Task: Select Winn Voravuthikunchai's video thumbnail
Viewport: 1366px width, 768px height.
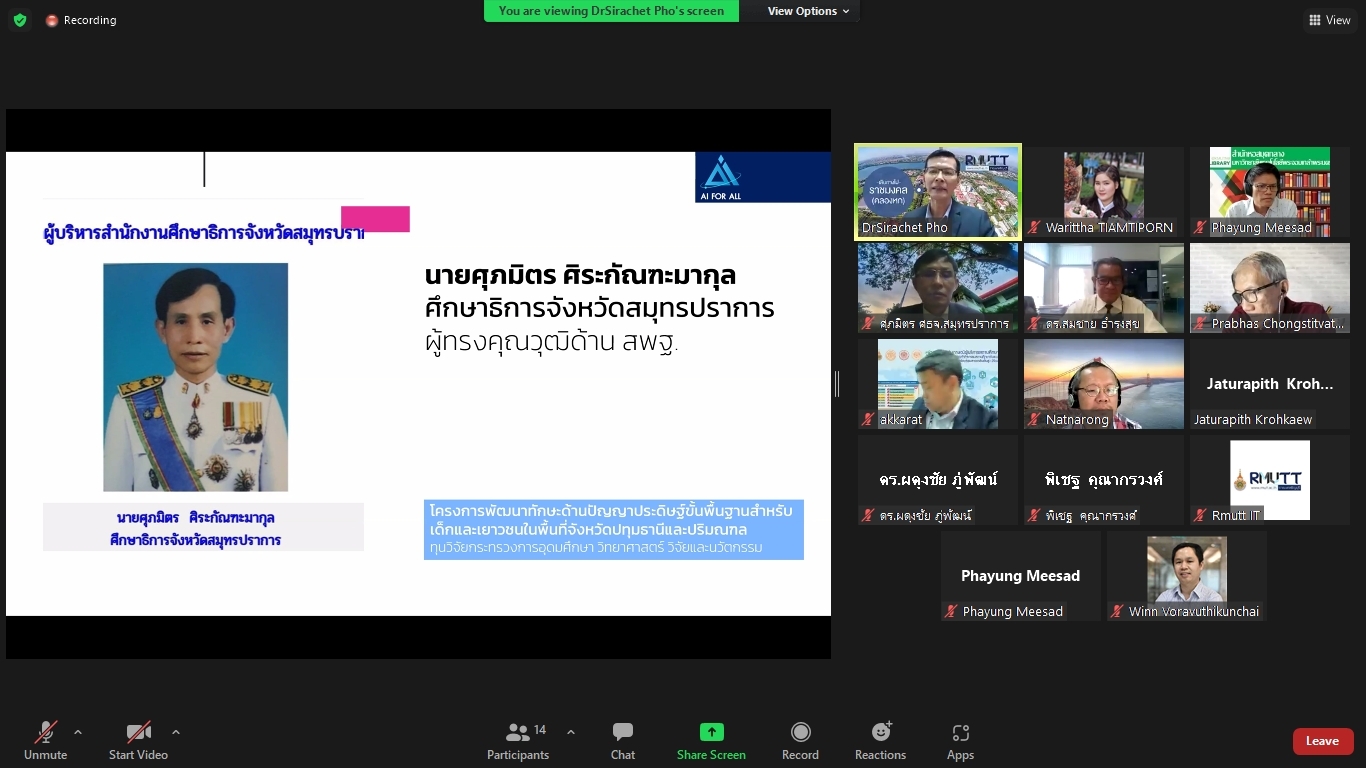Action: (1186, 576)
